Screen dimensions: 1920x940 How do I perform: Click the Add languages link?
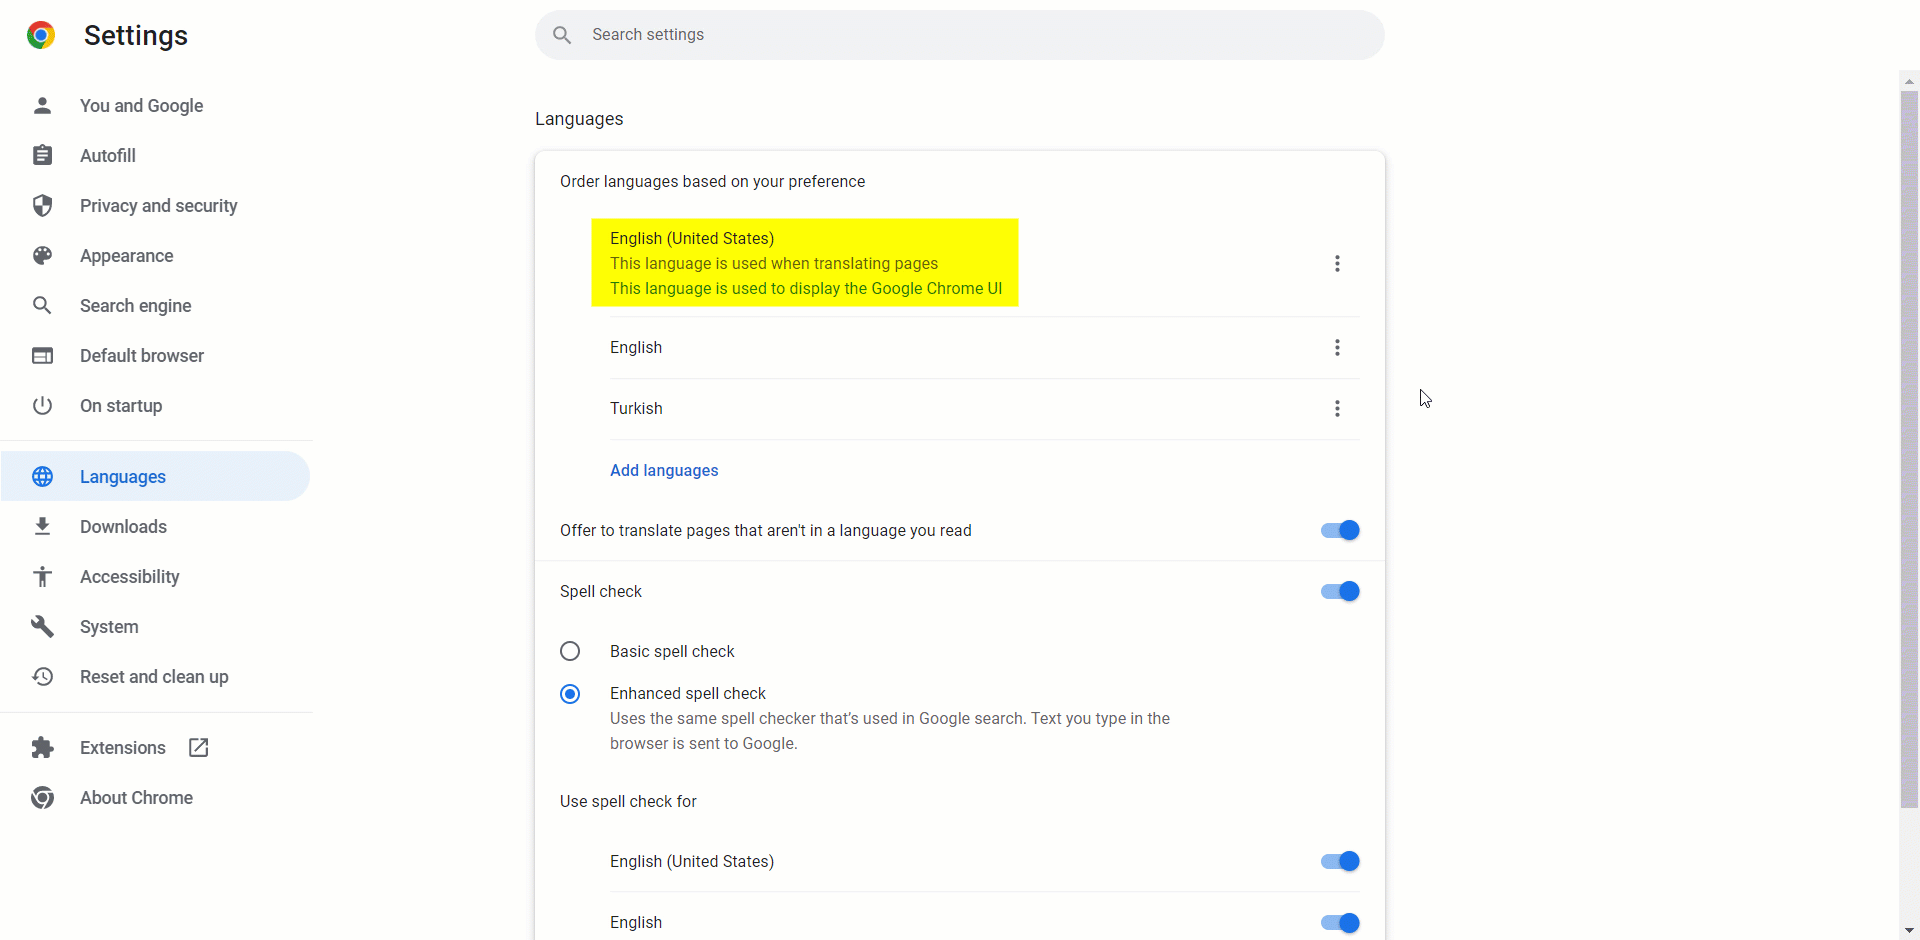point(664,470)
